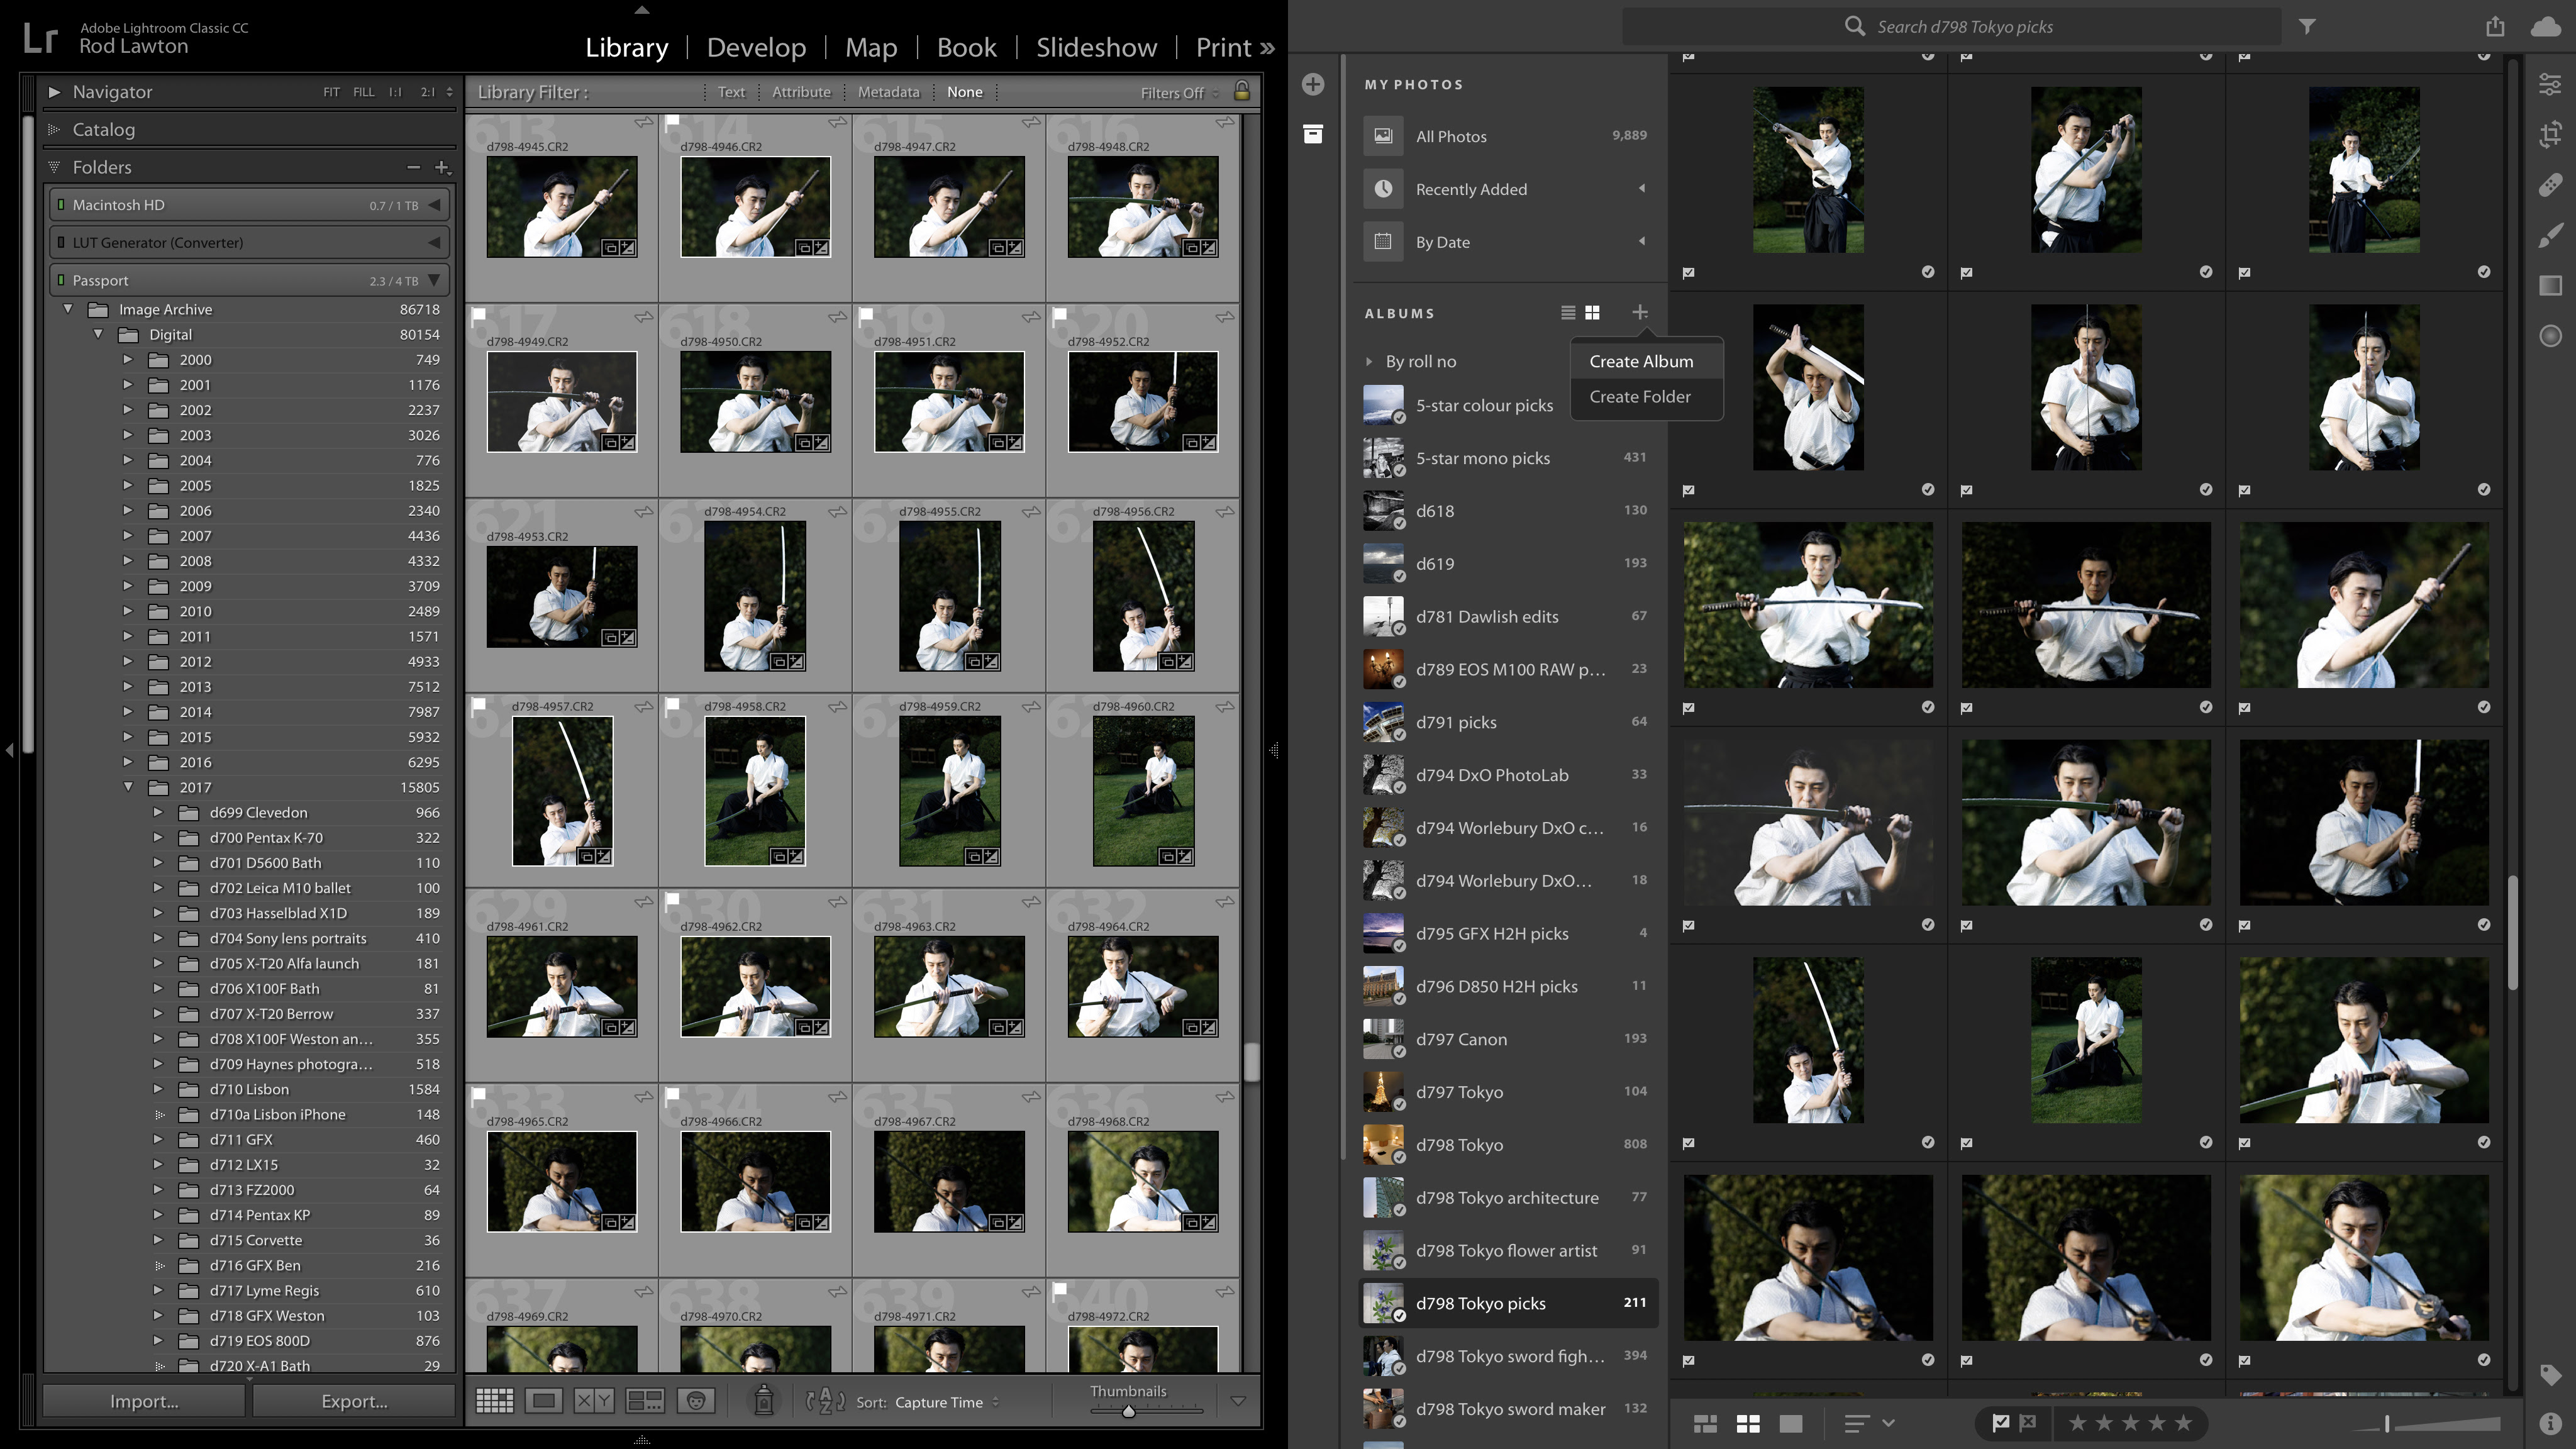This screenshot has height=1449, width=2576.
Task: Toggle the flag as rejected button
Action: click(2028, 1422)
